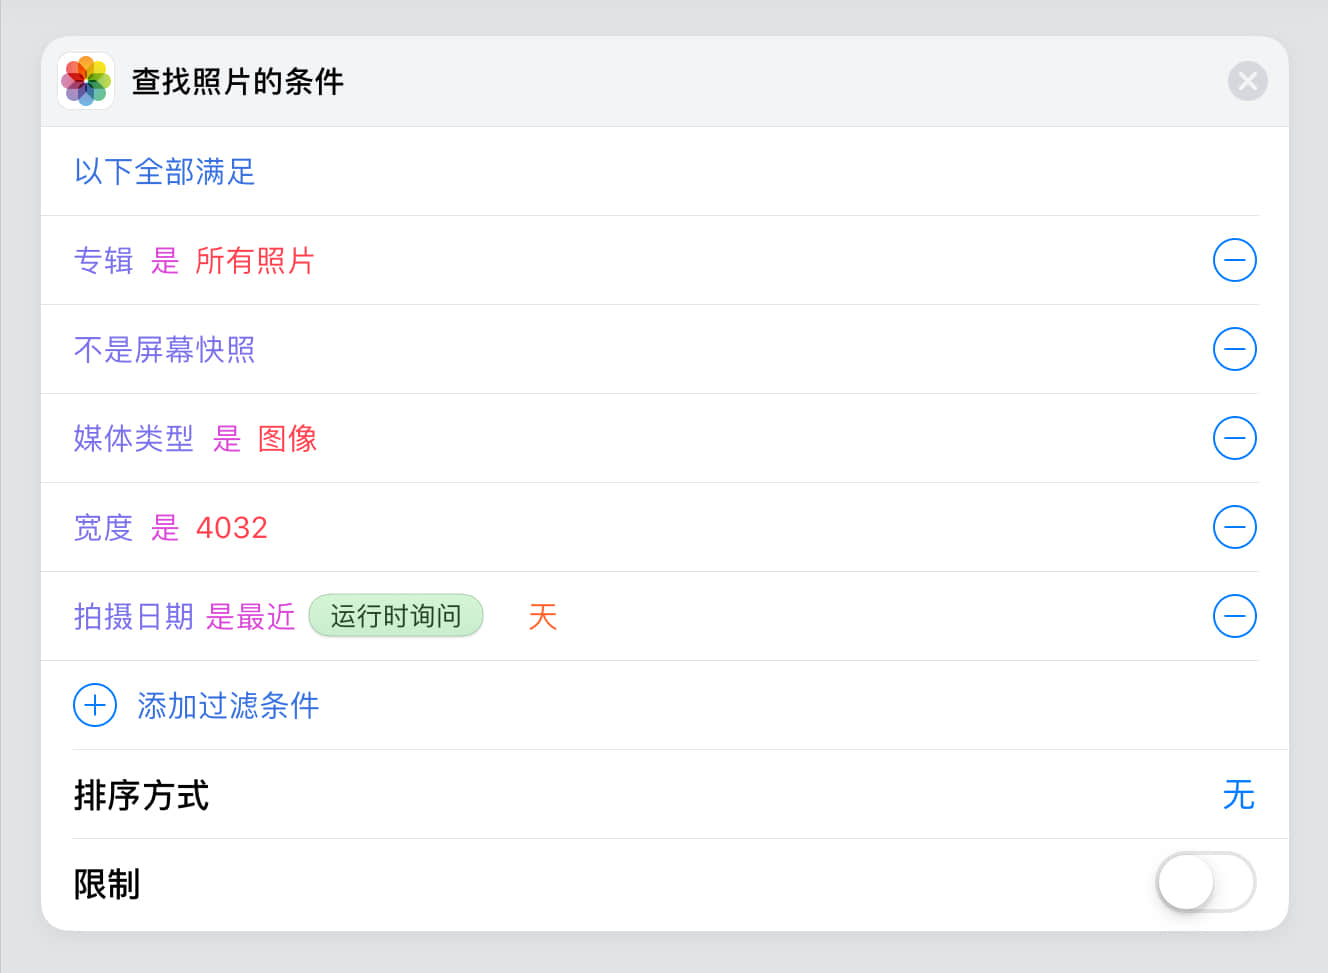Remove the 专辑 filter condition
This screenshot has width=1328, height=973.
click(1234, 260)
